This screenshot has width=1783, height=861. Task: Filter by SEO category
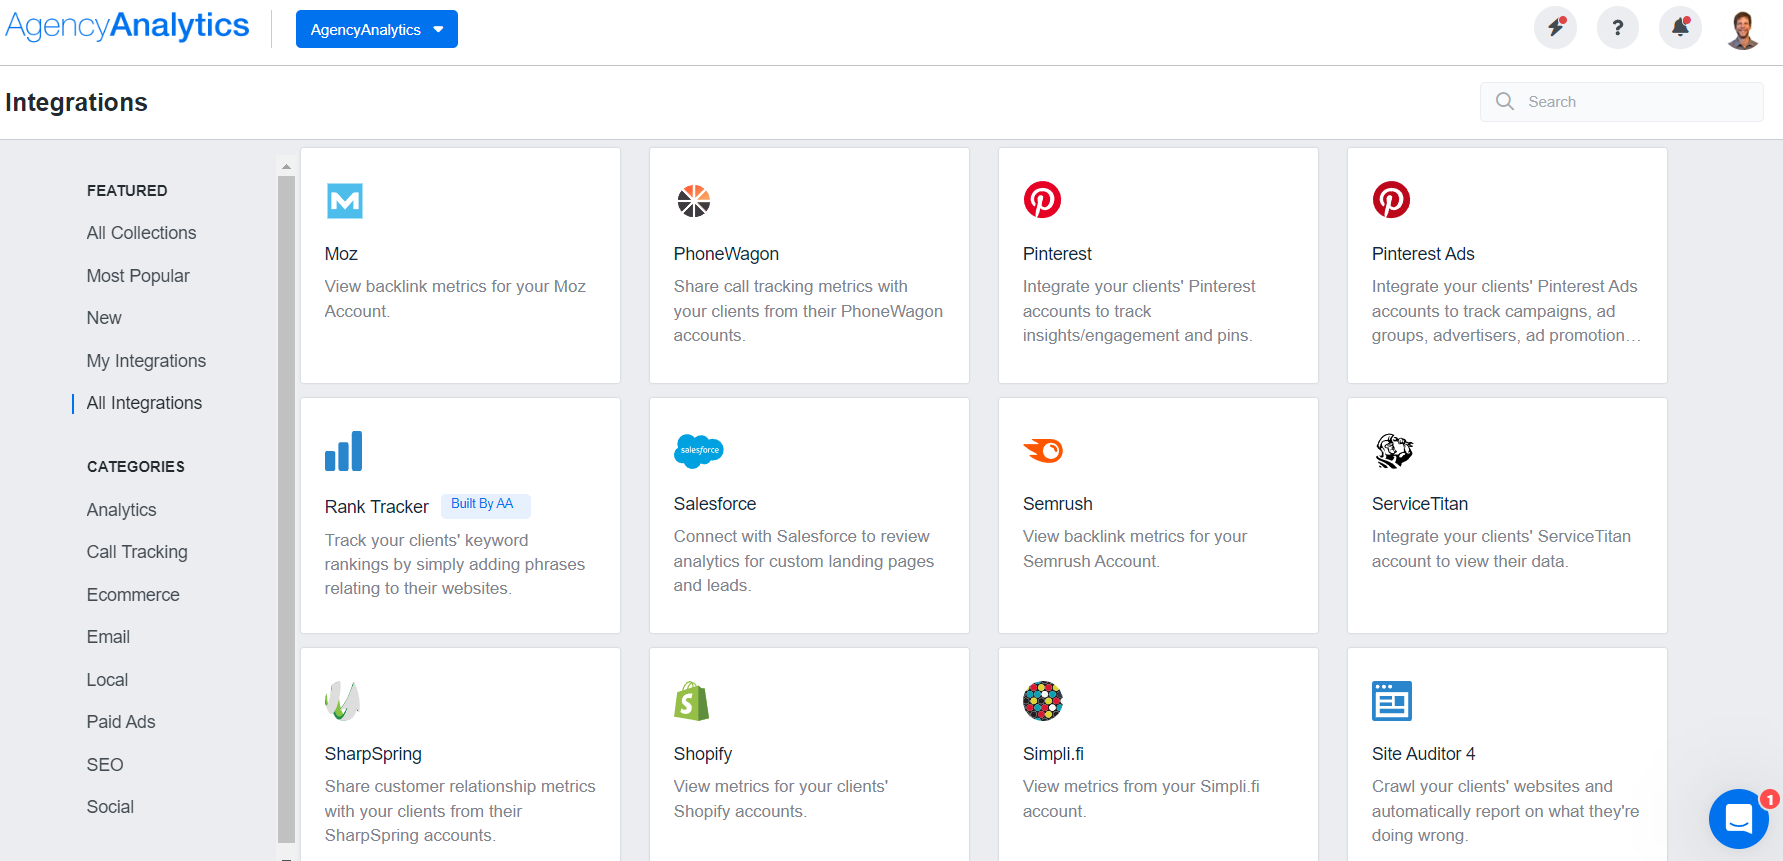(x=105, y=765)
